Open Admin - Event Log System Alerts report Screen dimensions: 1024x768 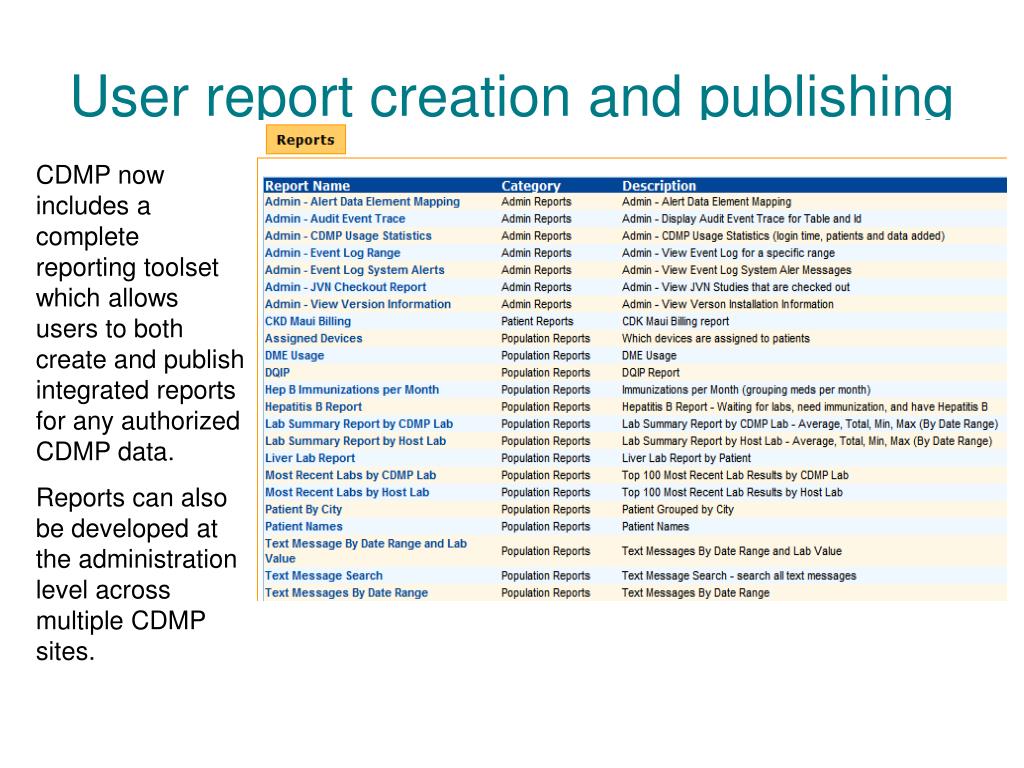pos(355,270)
